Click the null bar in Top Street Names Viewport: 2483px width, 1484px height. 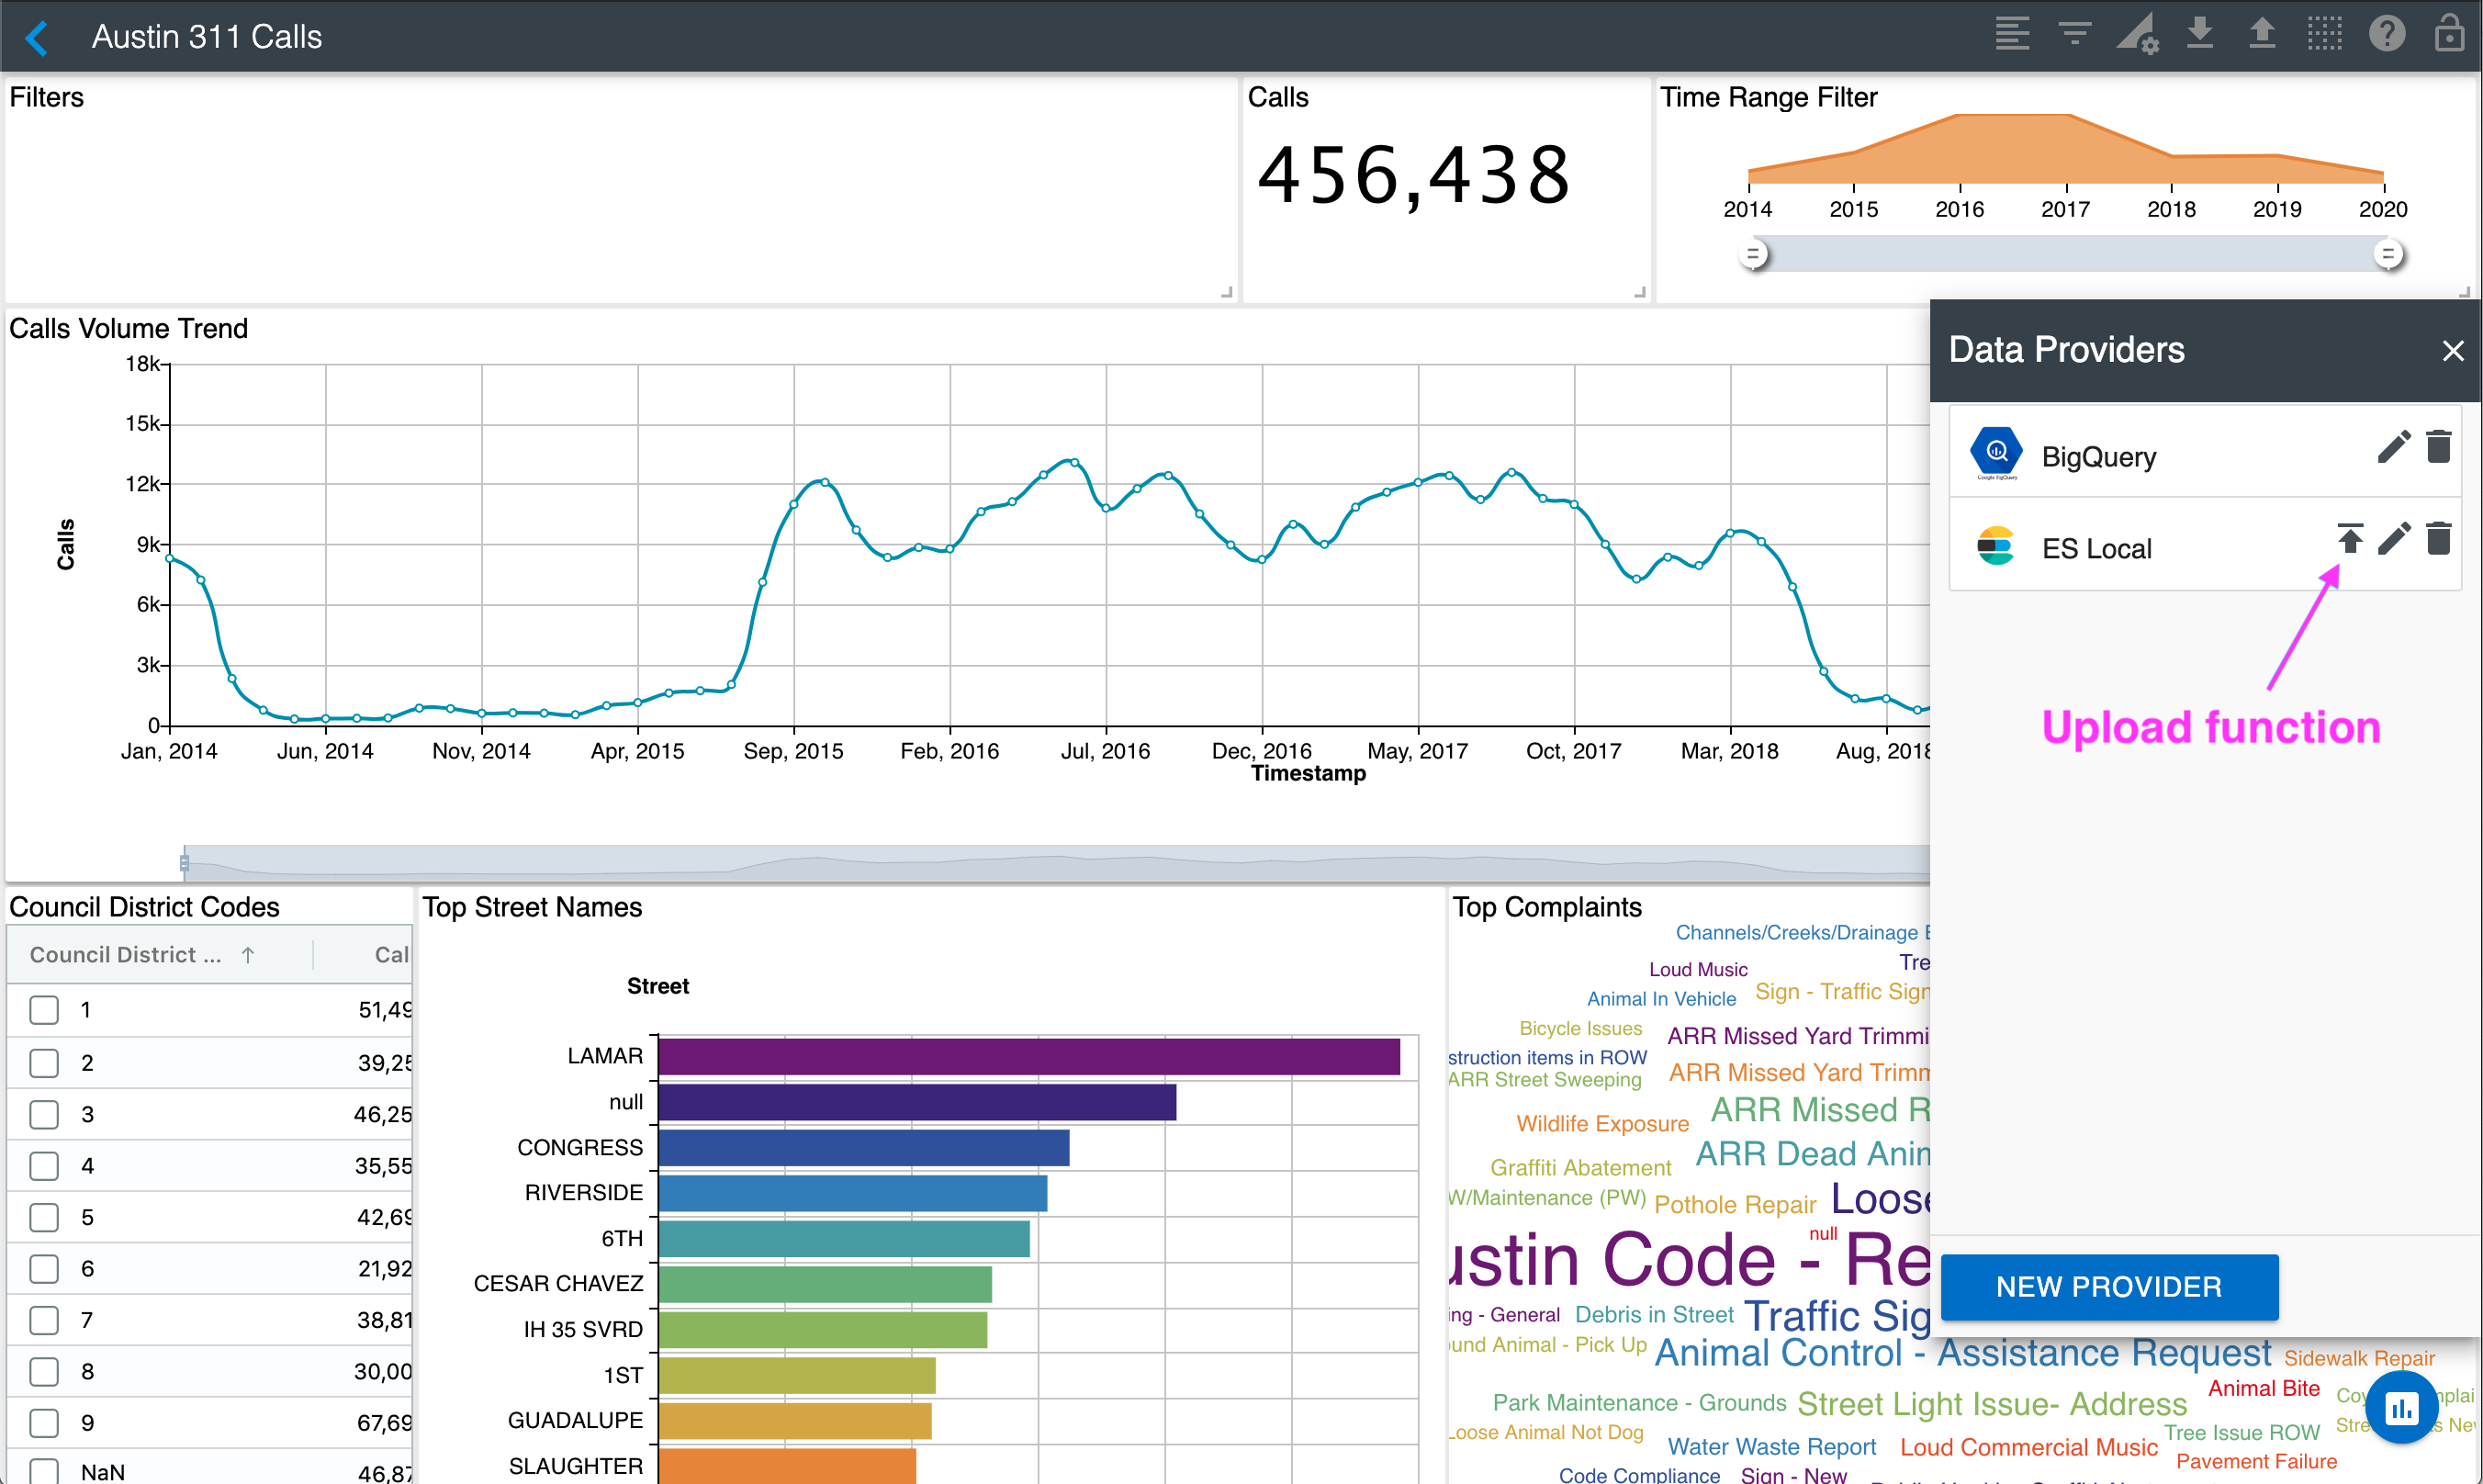coord(917,1102)
